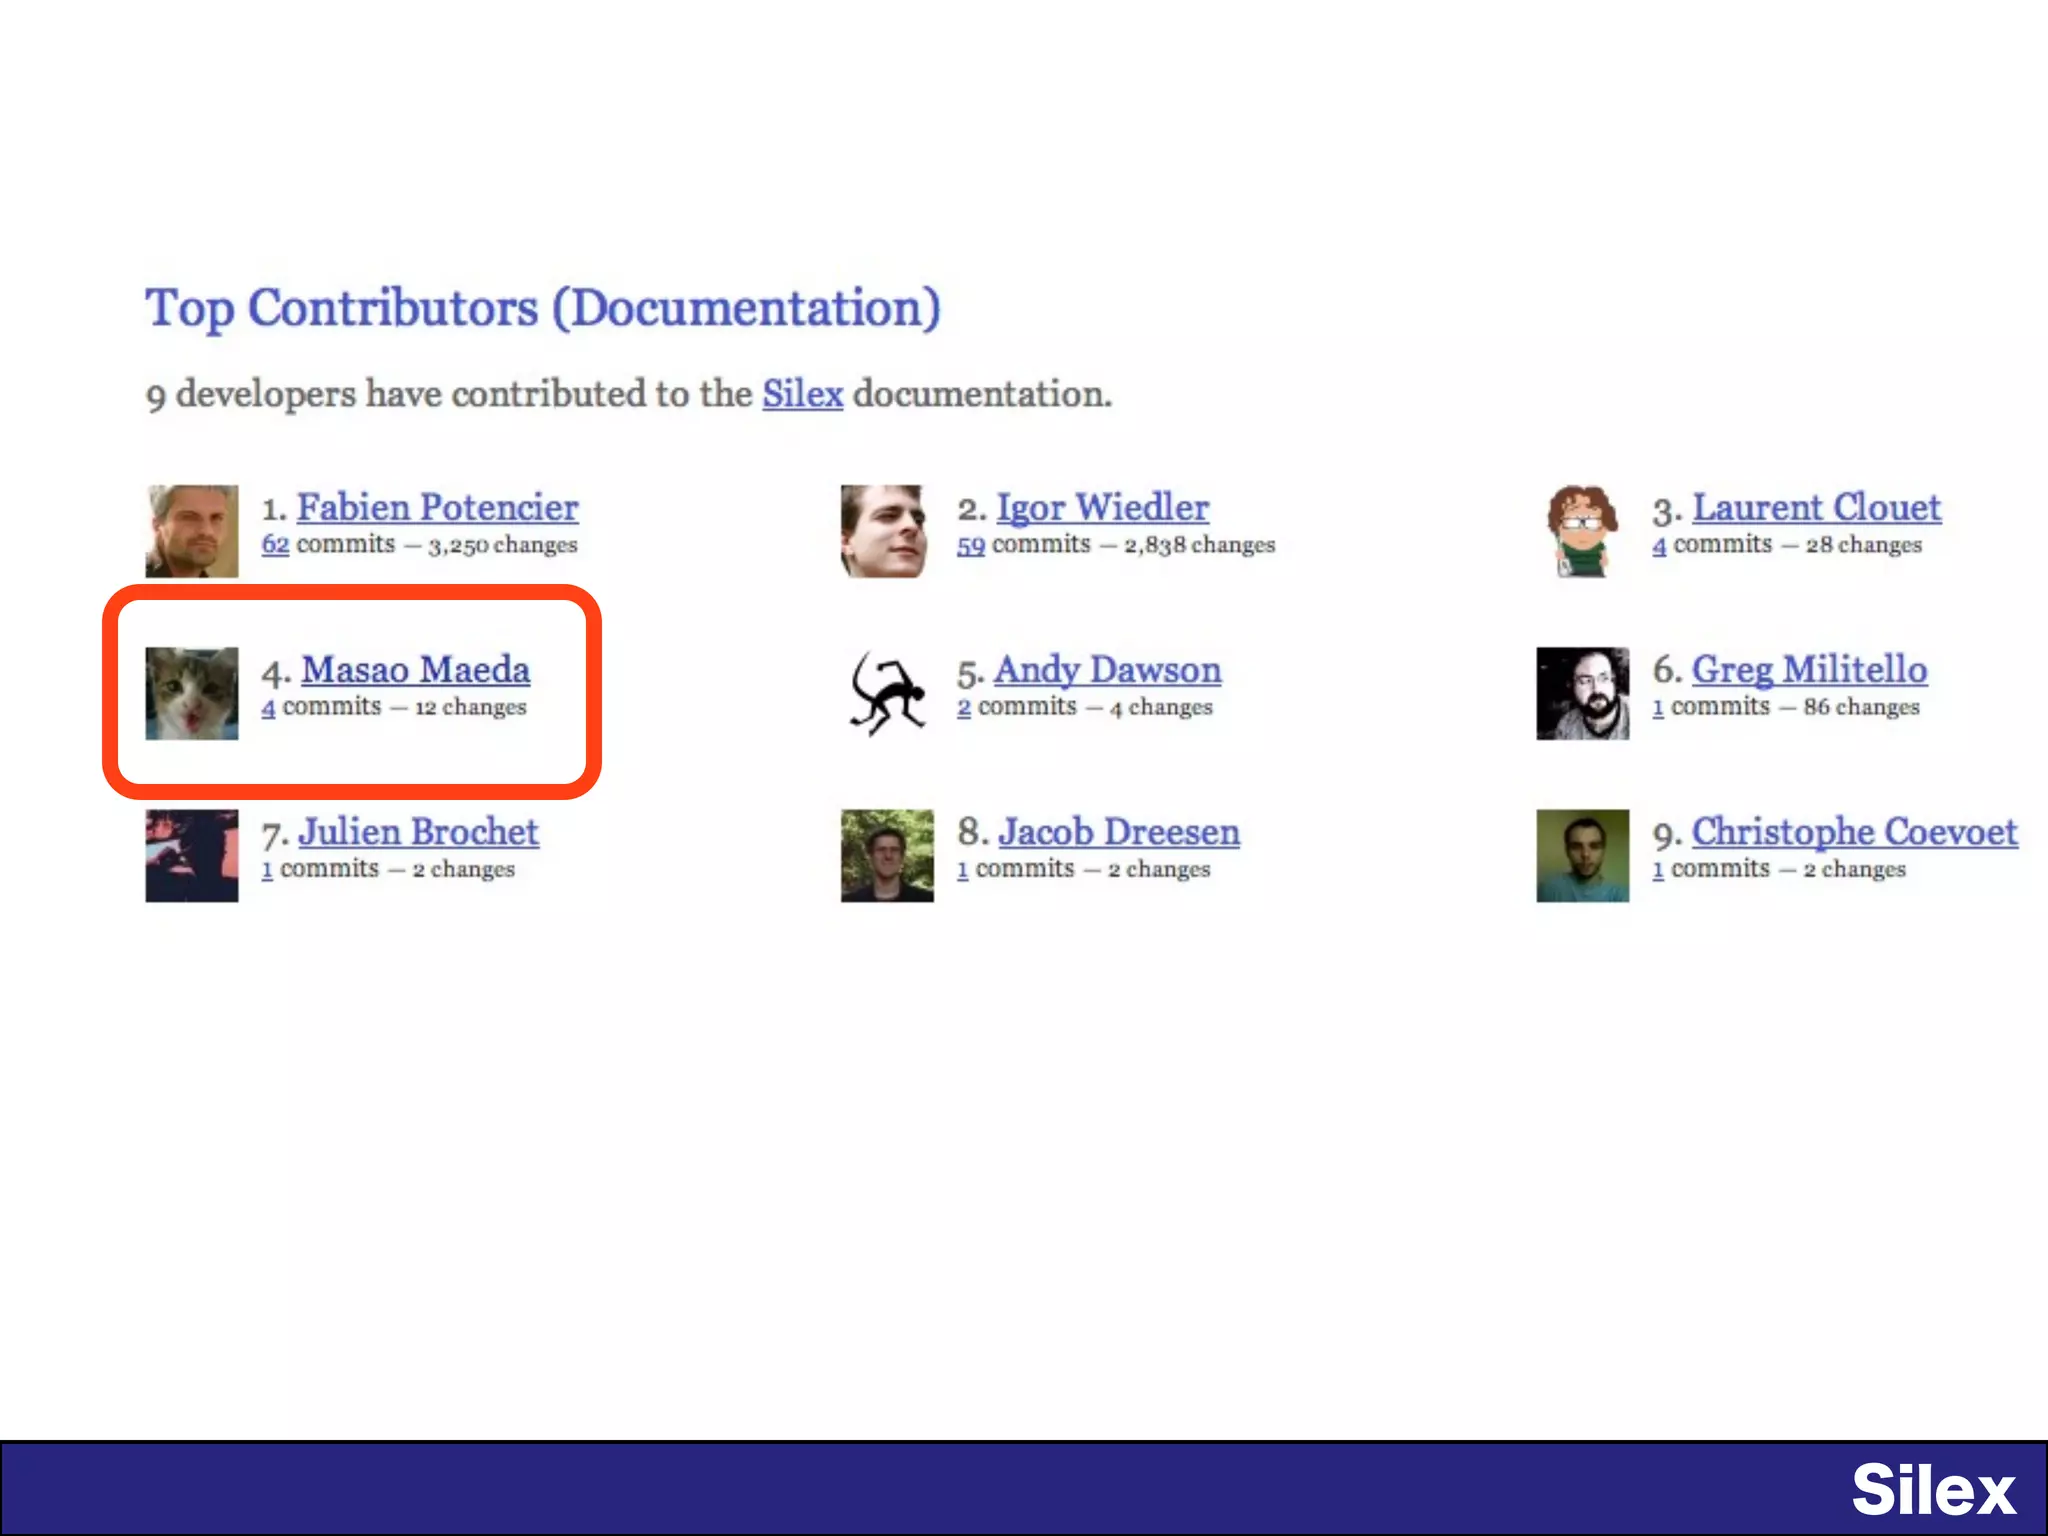Open the Christophe Coevoet name link
This screenshot has height=1536, width=2048.
point(1853,832)
